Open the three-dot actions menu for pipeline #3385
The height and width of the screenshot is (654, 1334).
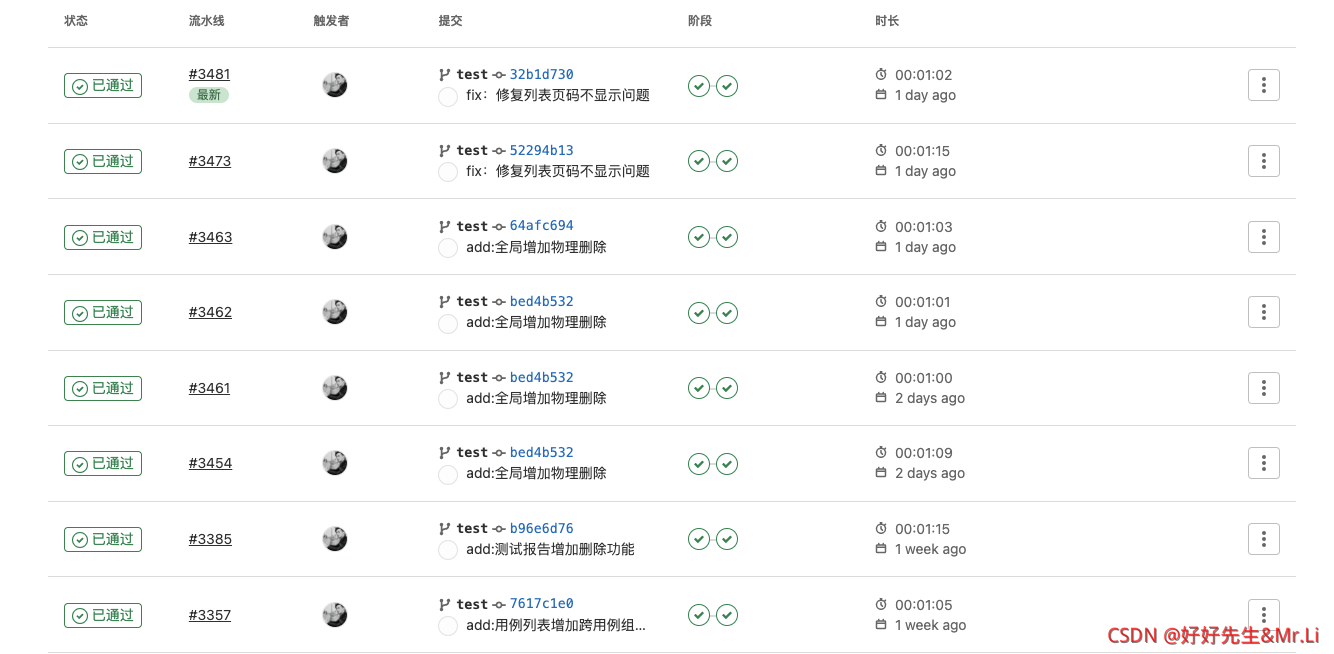[1264, 539]
